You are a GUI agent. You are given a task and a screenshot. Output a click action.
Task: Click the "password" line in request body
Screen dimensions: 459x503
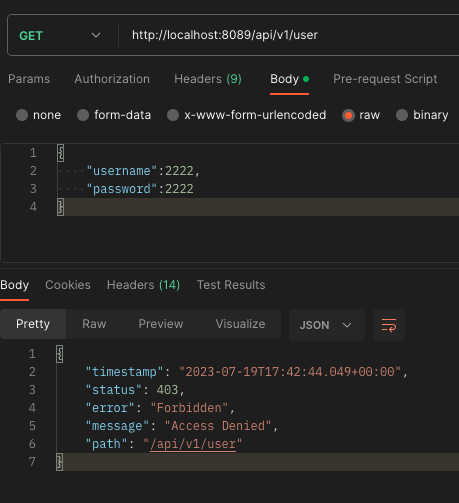[140, 189]
